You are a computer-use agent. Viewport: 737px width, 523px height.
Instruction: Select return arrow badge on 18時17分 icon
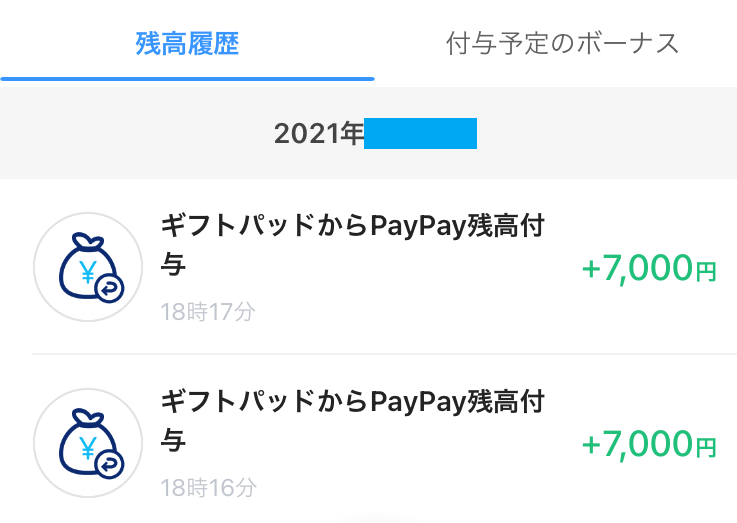(109, 288)
